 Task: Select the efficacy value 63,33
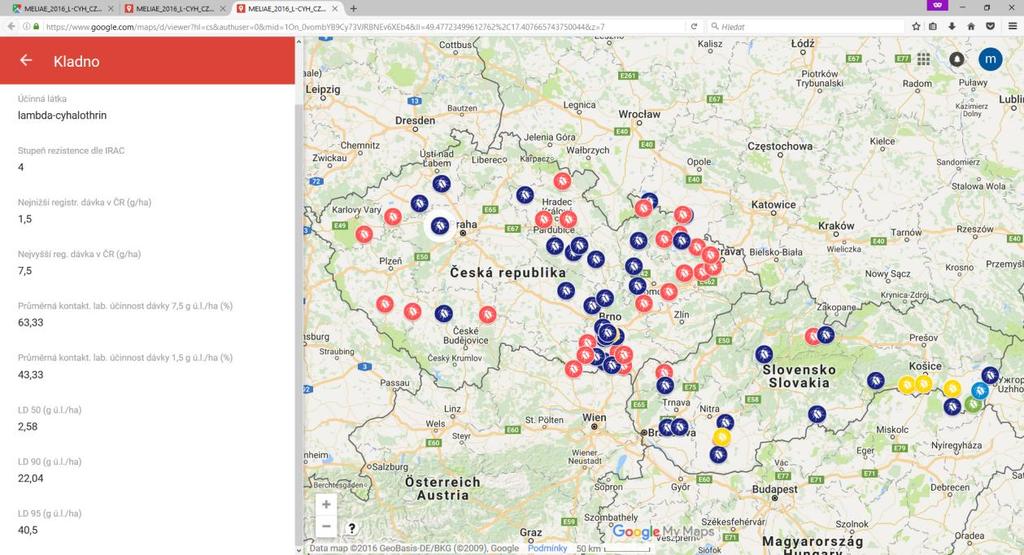pyautogui.click(x=30, y=323)
